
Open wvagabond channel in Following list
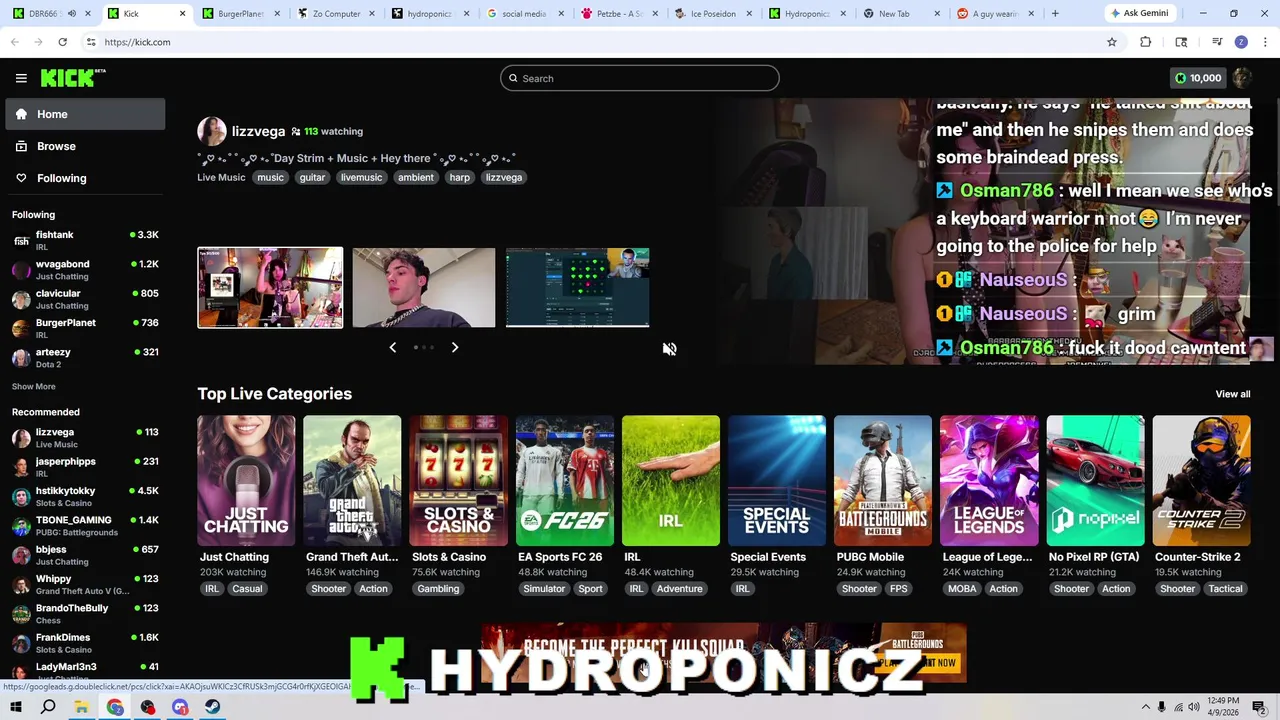(85, 269)
